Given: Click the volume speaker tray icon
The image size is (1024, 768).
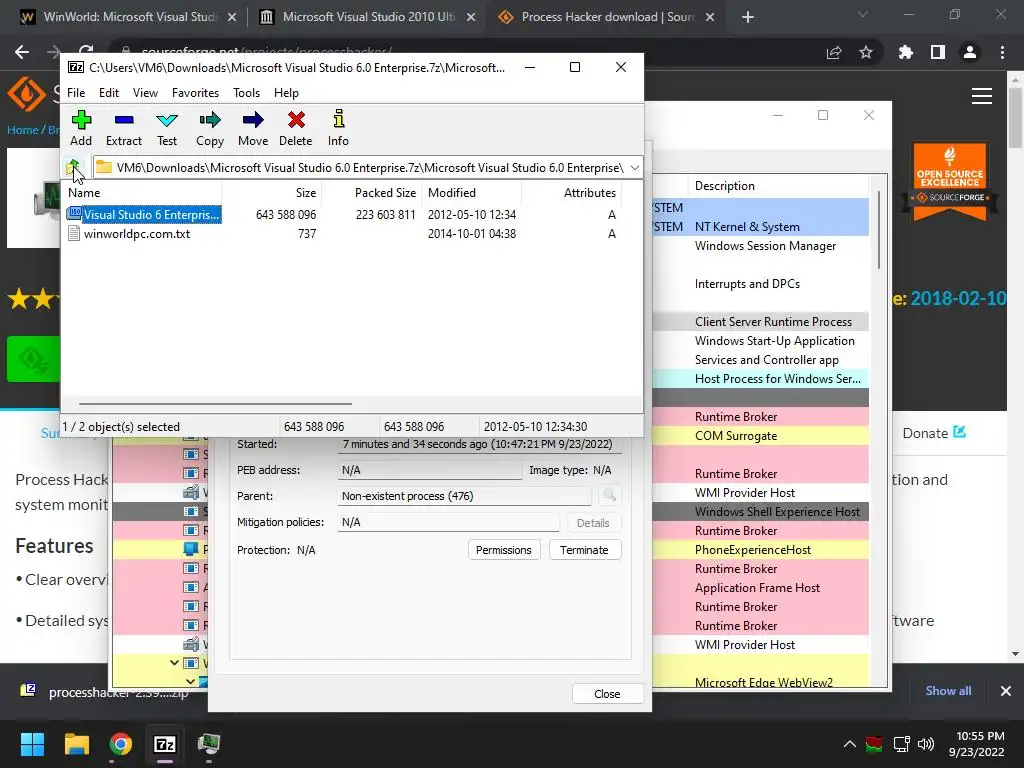Looking at the screenshot, I should [926, 744].
